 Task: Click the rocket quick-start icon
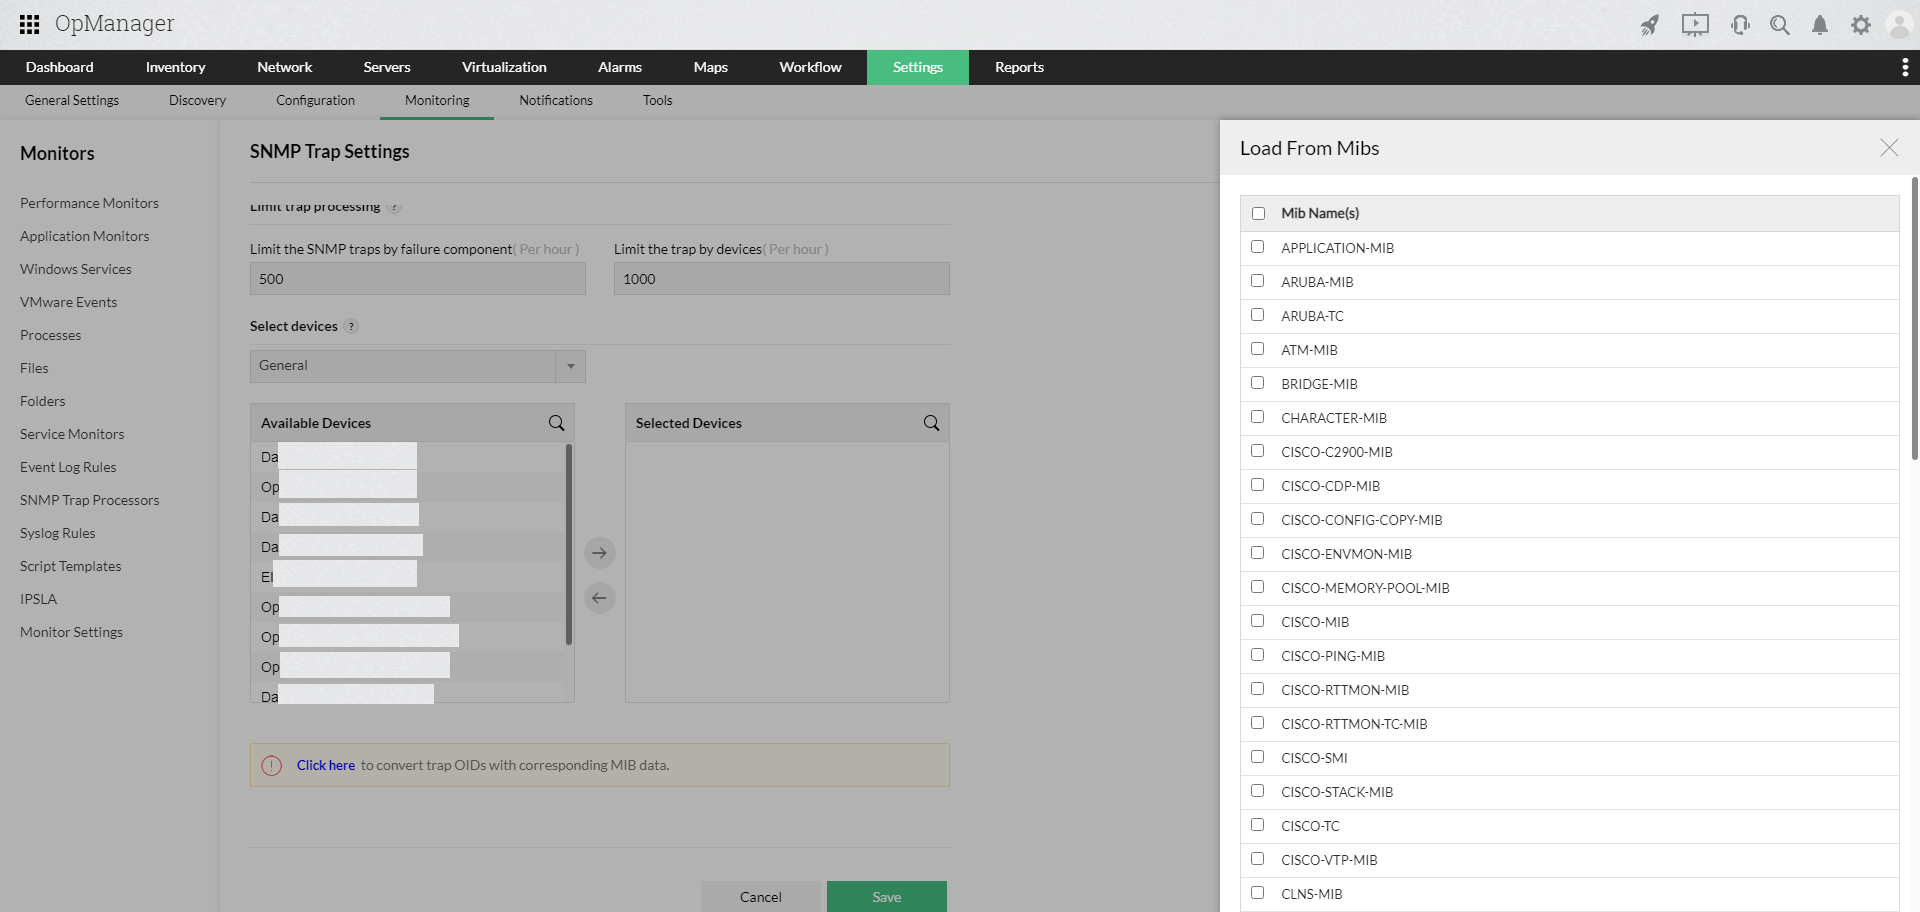pyautogui.click(x=1650, y=25)
